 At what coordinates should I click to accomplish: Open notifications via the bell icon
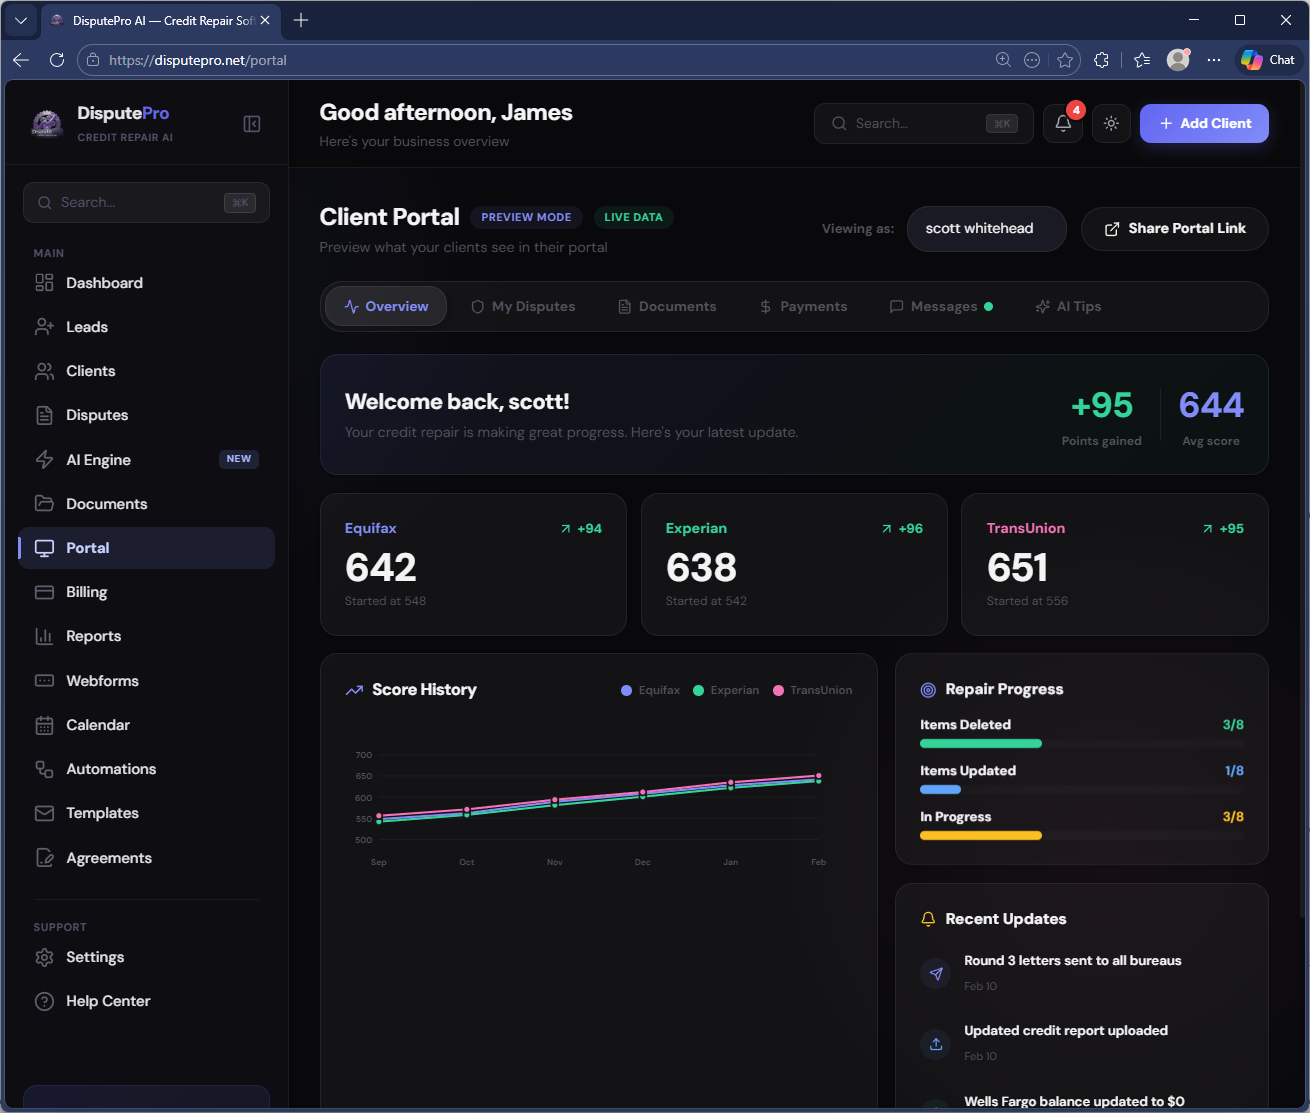(x=1062, y=122)
